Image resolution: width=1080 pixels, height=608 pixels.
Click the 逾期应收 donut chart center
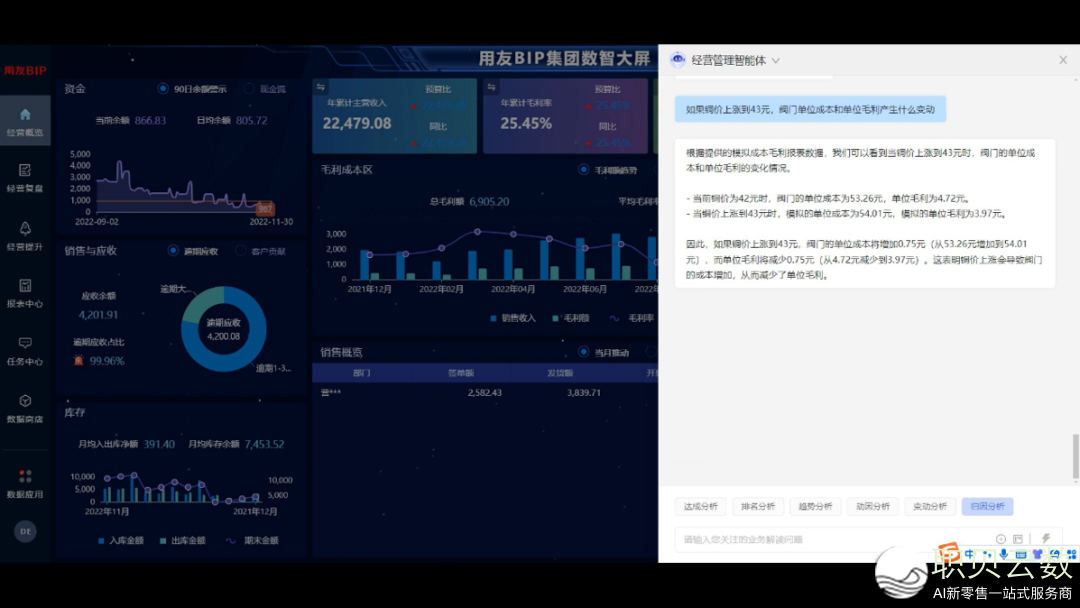[x=223, y=329]
